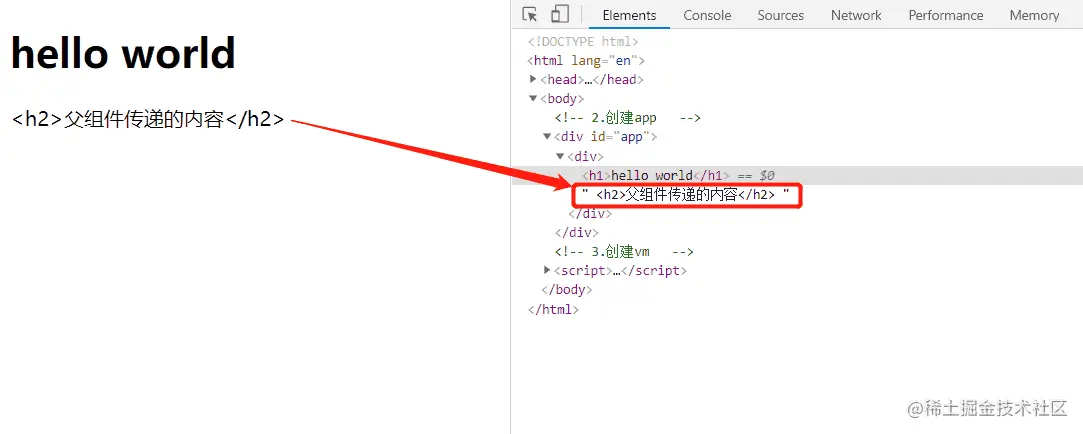Image resolution: width=1083 pixels, height=434 pixels.
Task: Switch to the Elements tab
Action: 629,15
